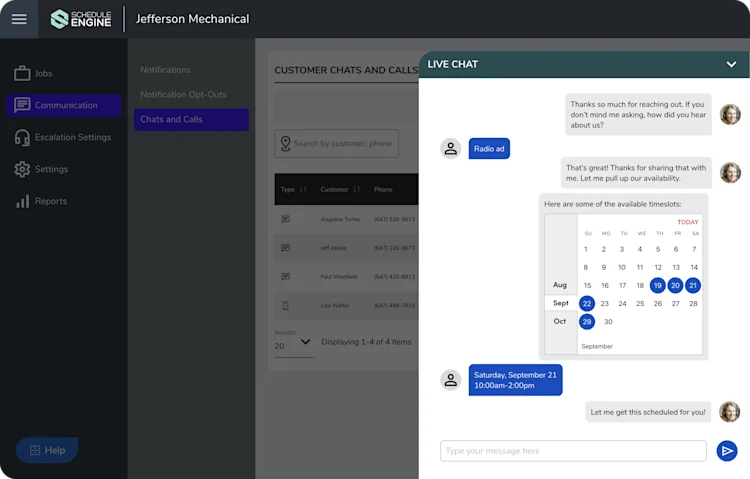
Task: Open Notification Opt-Outs submenu item
Action: click(x=184, y=95)
